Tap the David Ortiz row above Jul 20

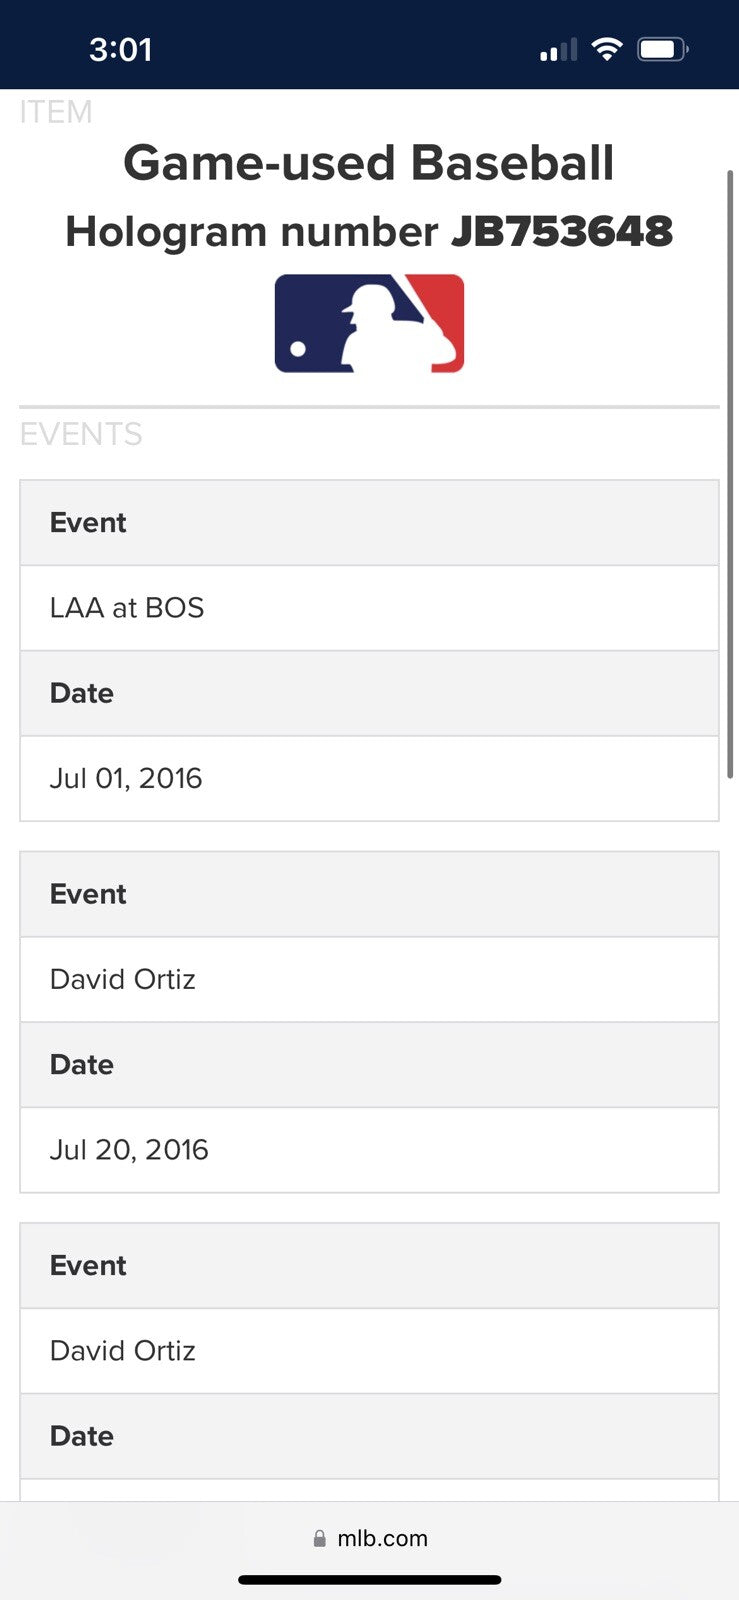coord(369,979)
